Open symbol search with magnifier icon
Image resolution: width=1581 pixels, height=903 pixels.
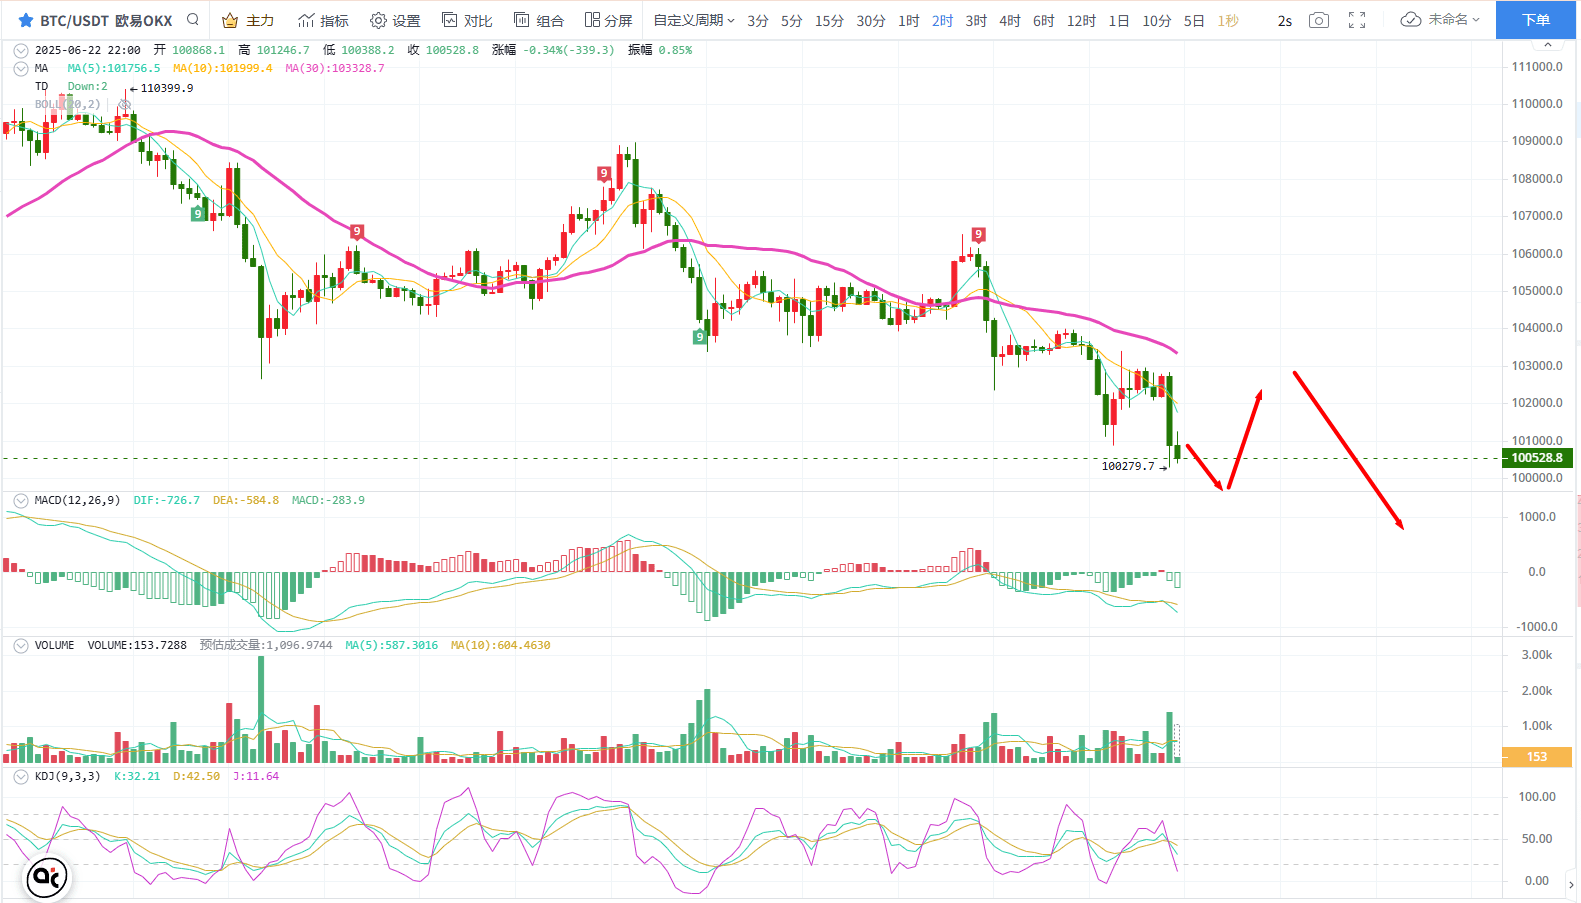click(x=193, y=20)
